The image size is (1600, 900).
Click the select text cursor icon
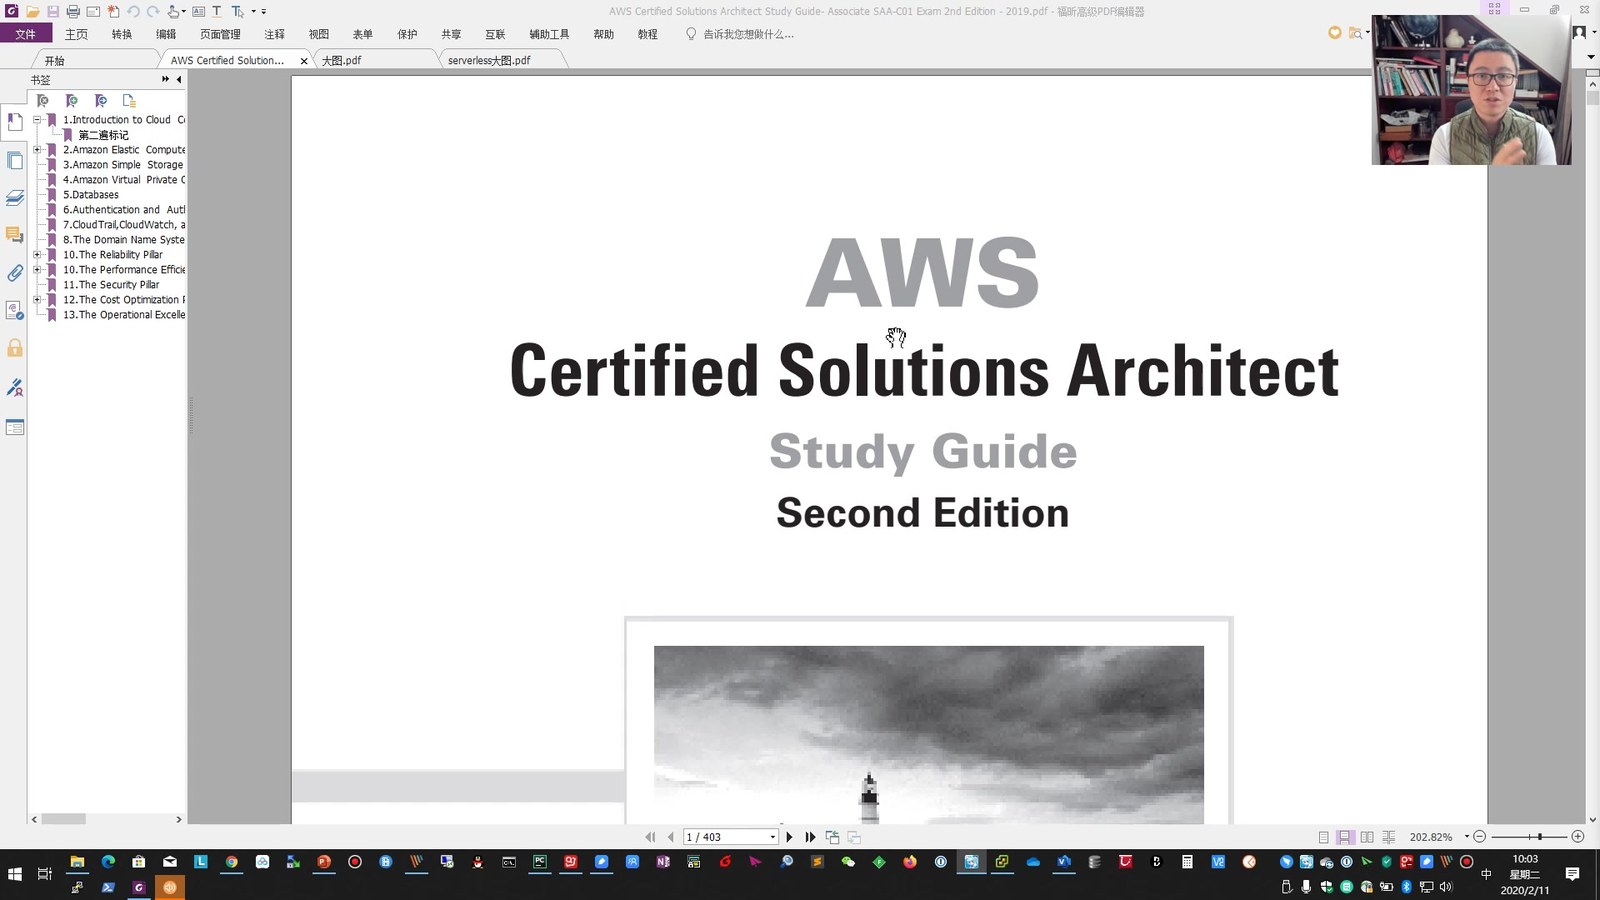pos(237,11)
